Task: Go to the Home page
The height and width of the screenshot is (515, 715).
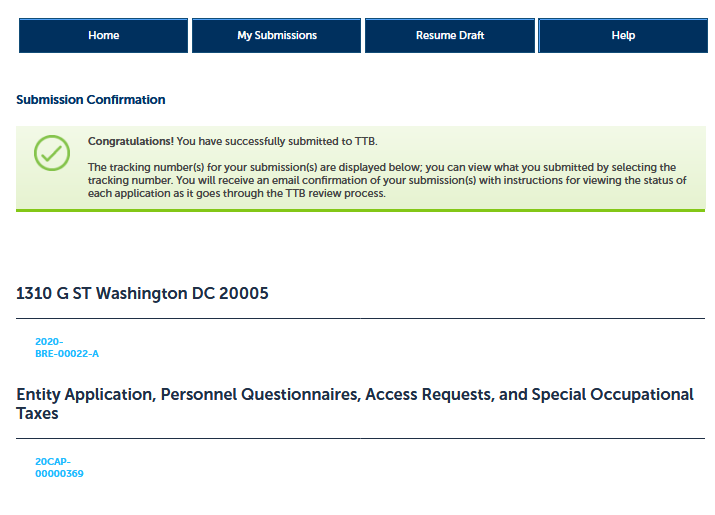Action: coord(103,36)
